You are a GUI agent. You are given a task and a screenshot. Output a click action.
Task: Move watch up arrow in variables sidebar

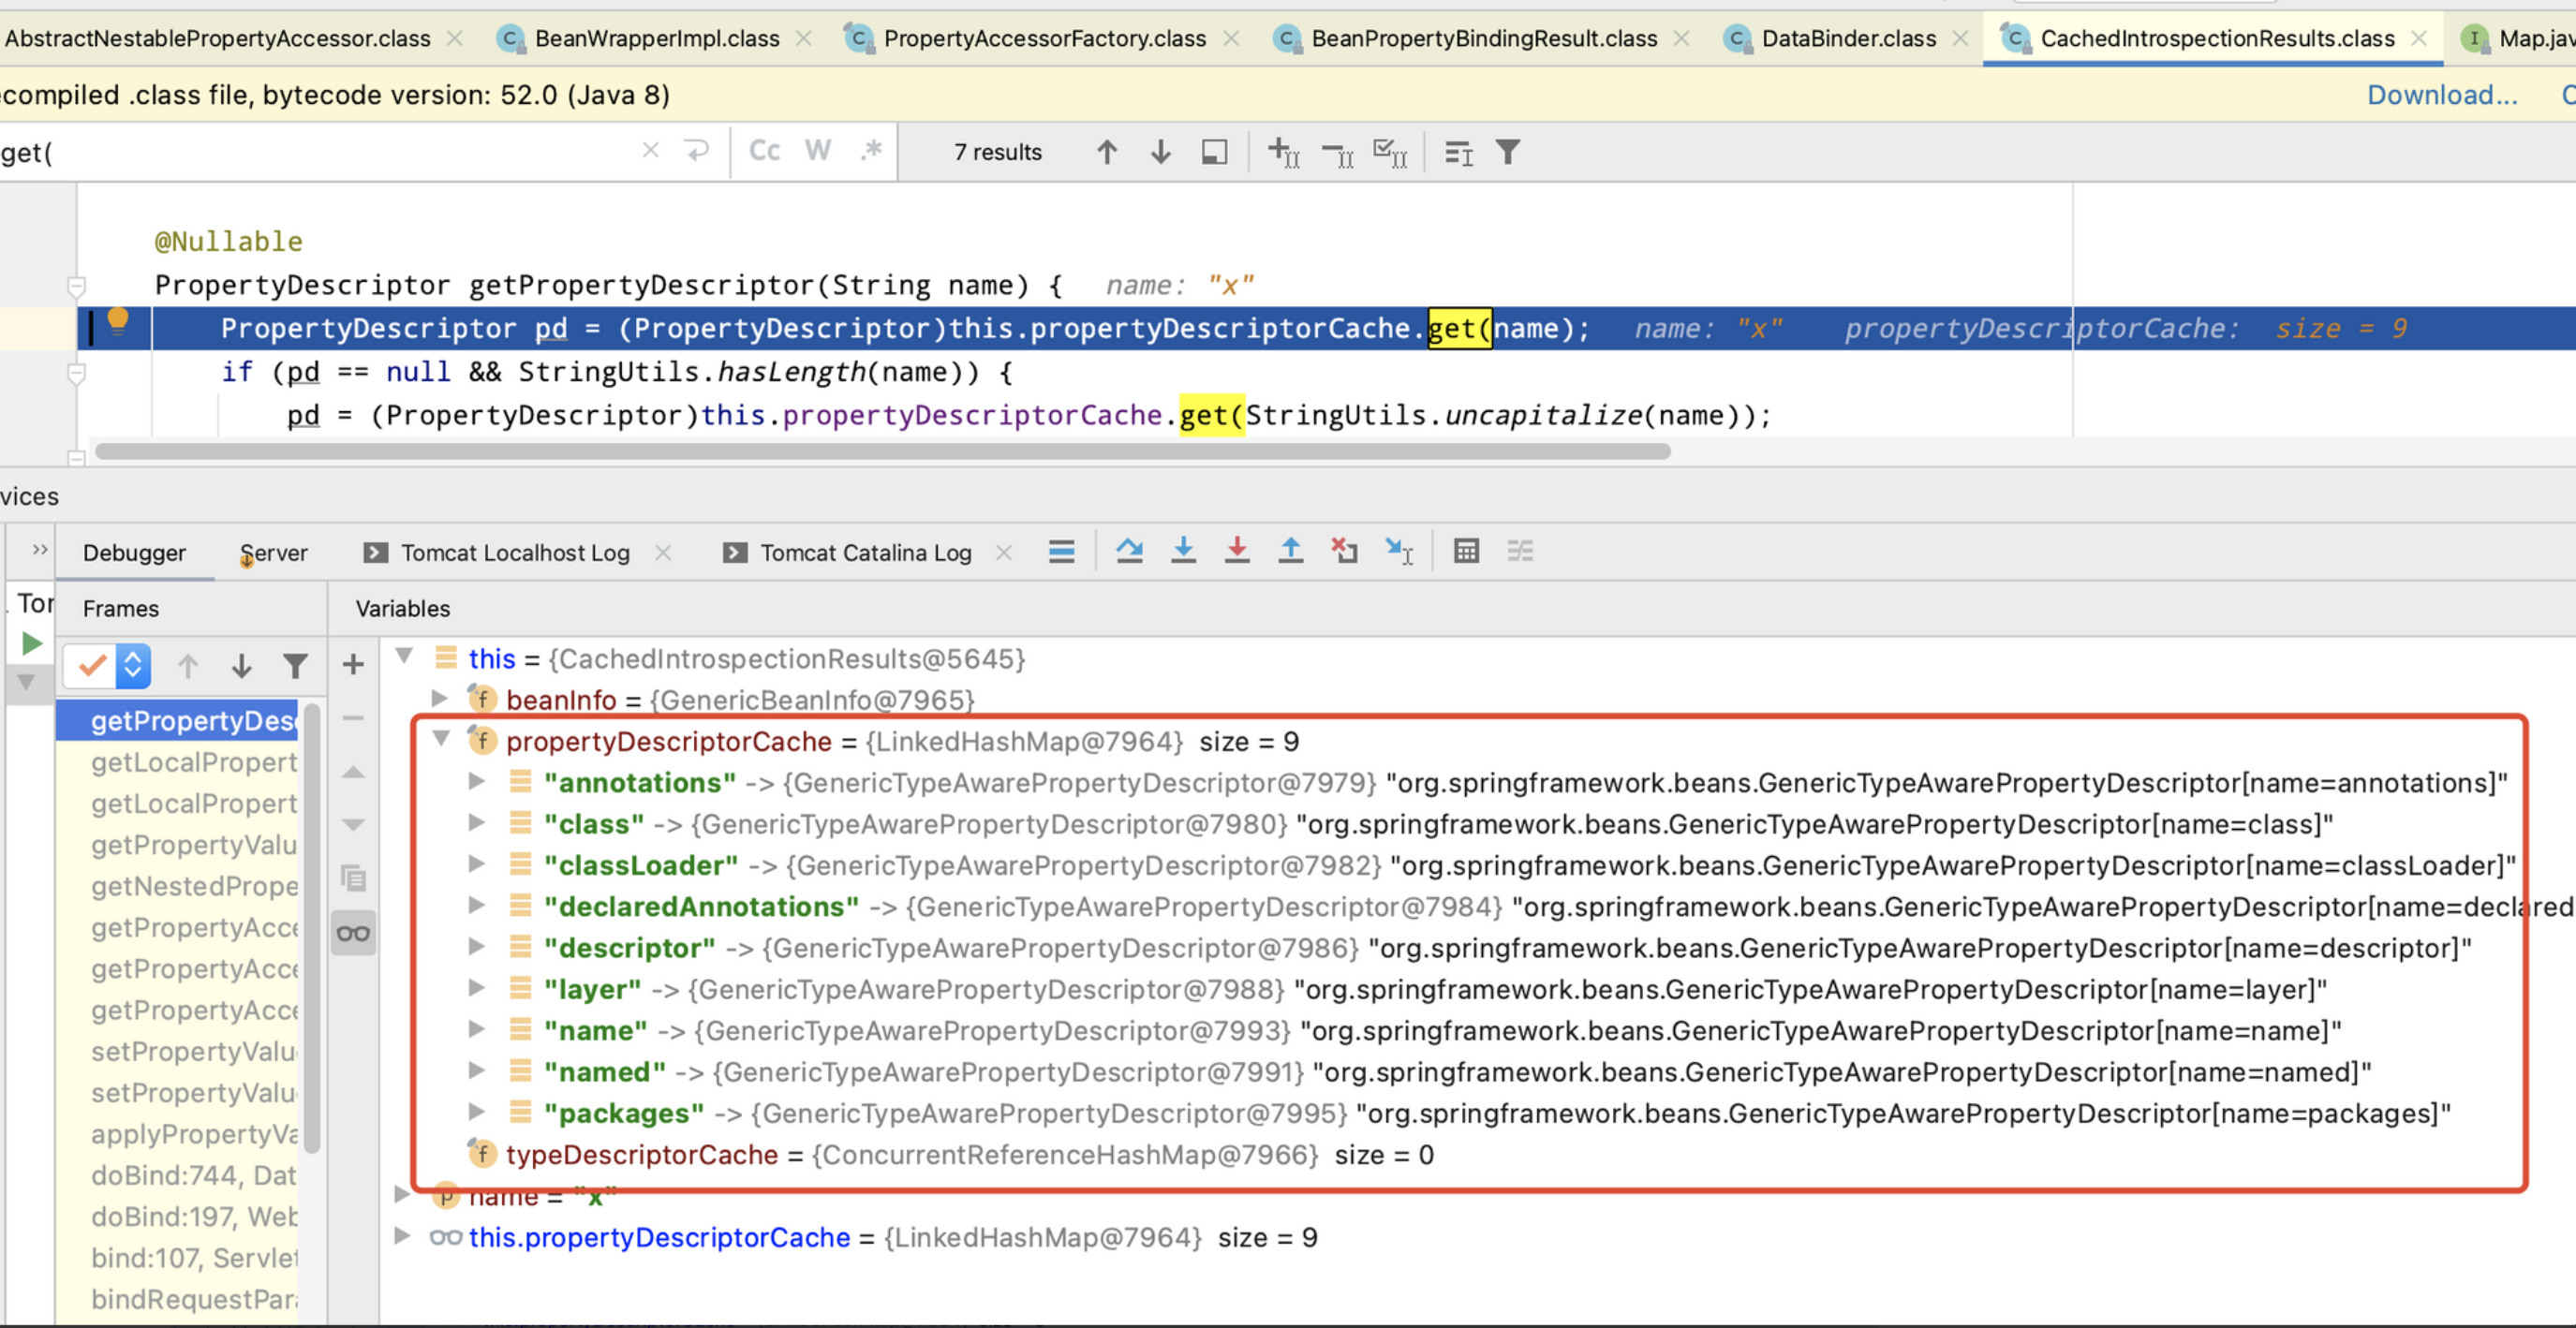pyautogui.click(x=353, y=772)
